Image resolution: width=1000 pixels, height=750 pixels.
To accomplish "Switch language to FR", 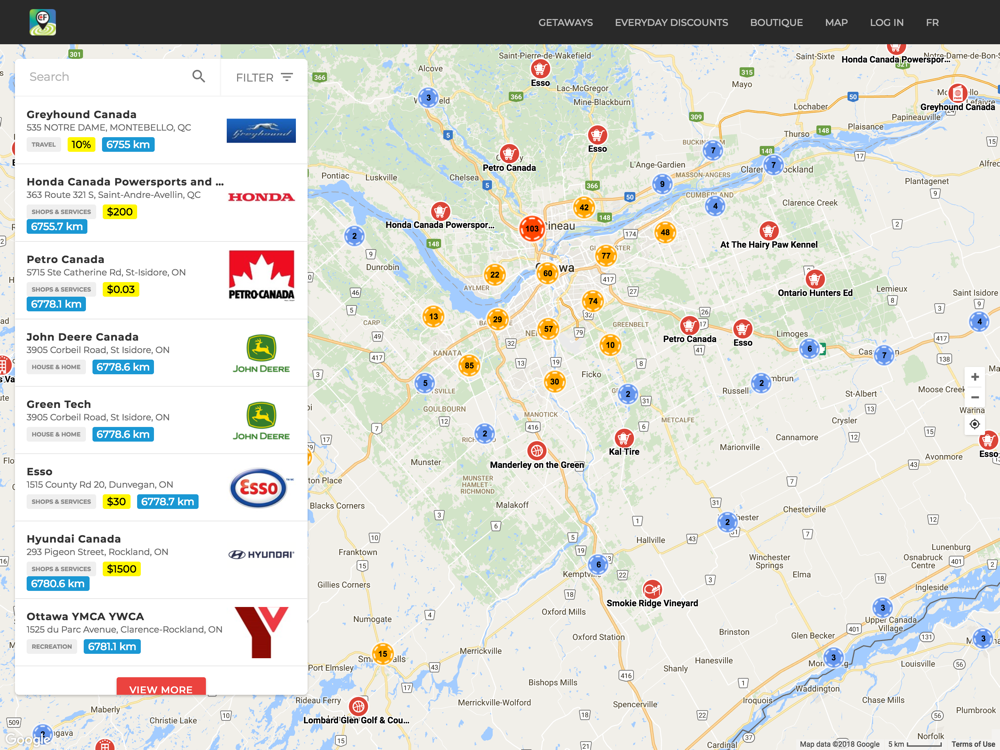I will coord(932,22).
